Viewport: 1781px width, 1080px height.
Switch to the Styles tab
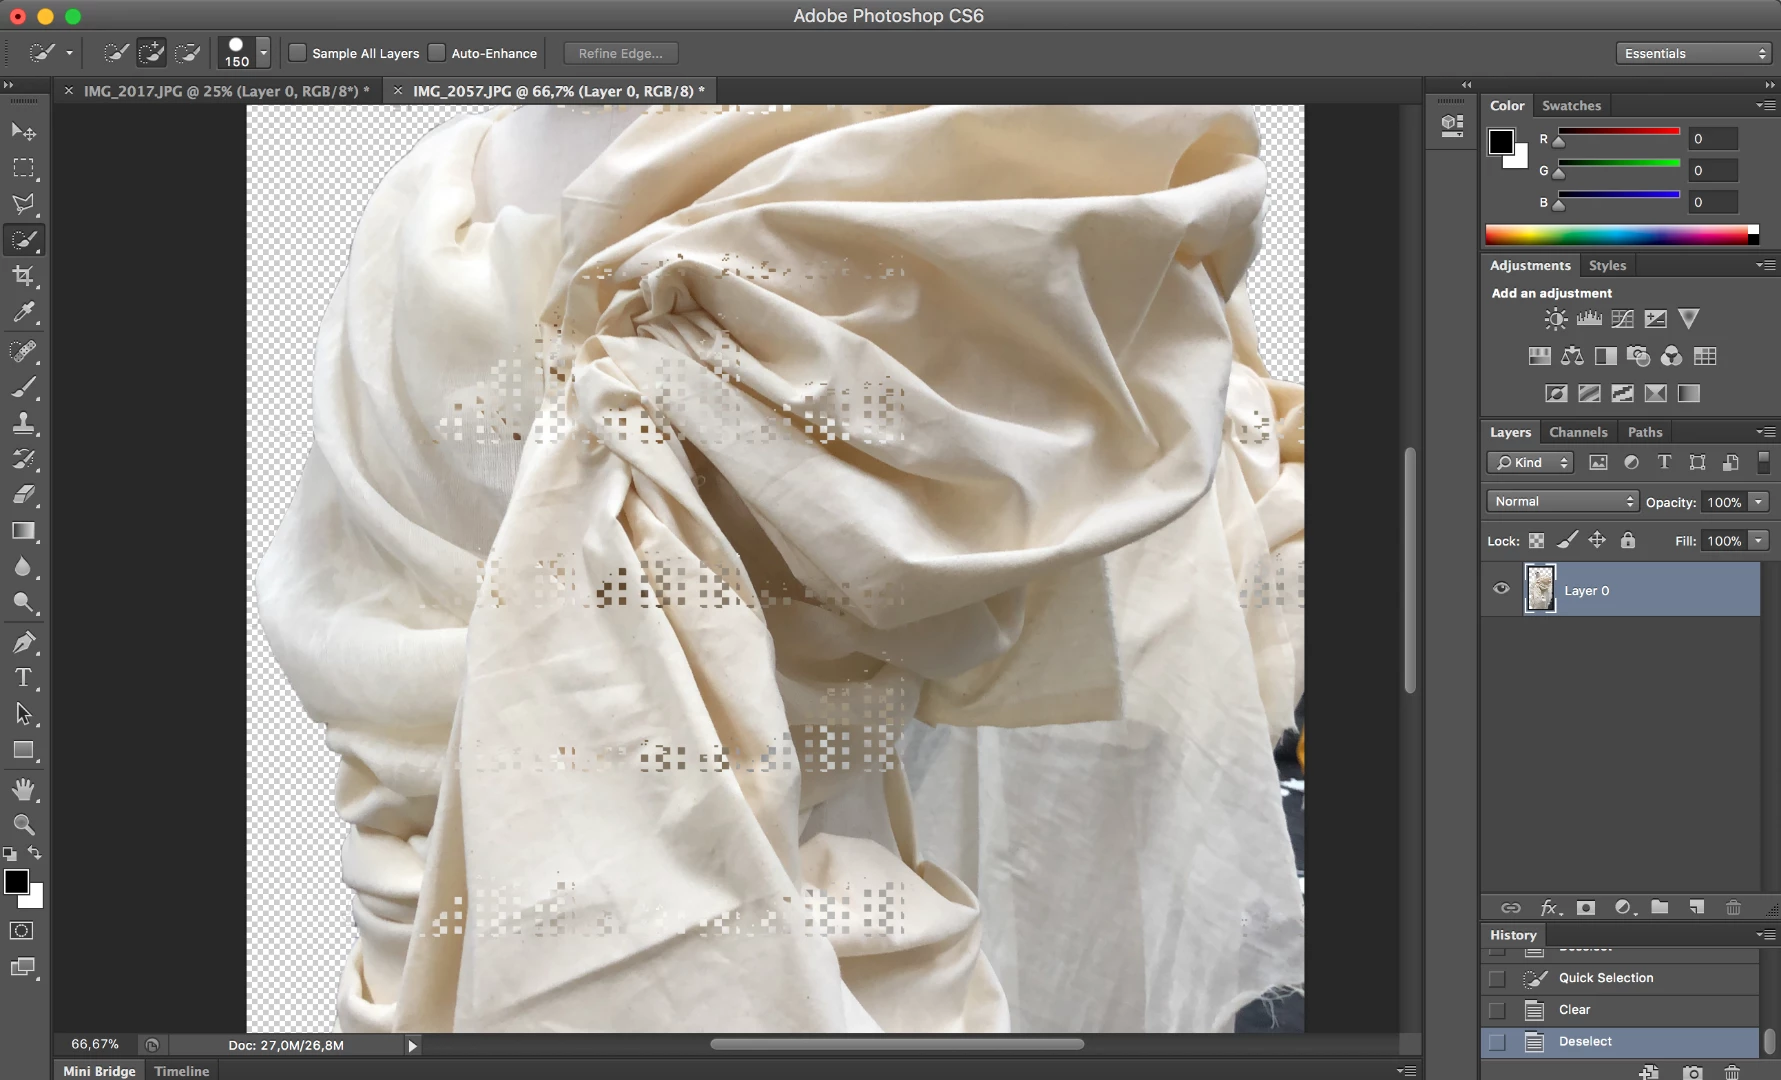point(1607,265)
